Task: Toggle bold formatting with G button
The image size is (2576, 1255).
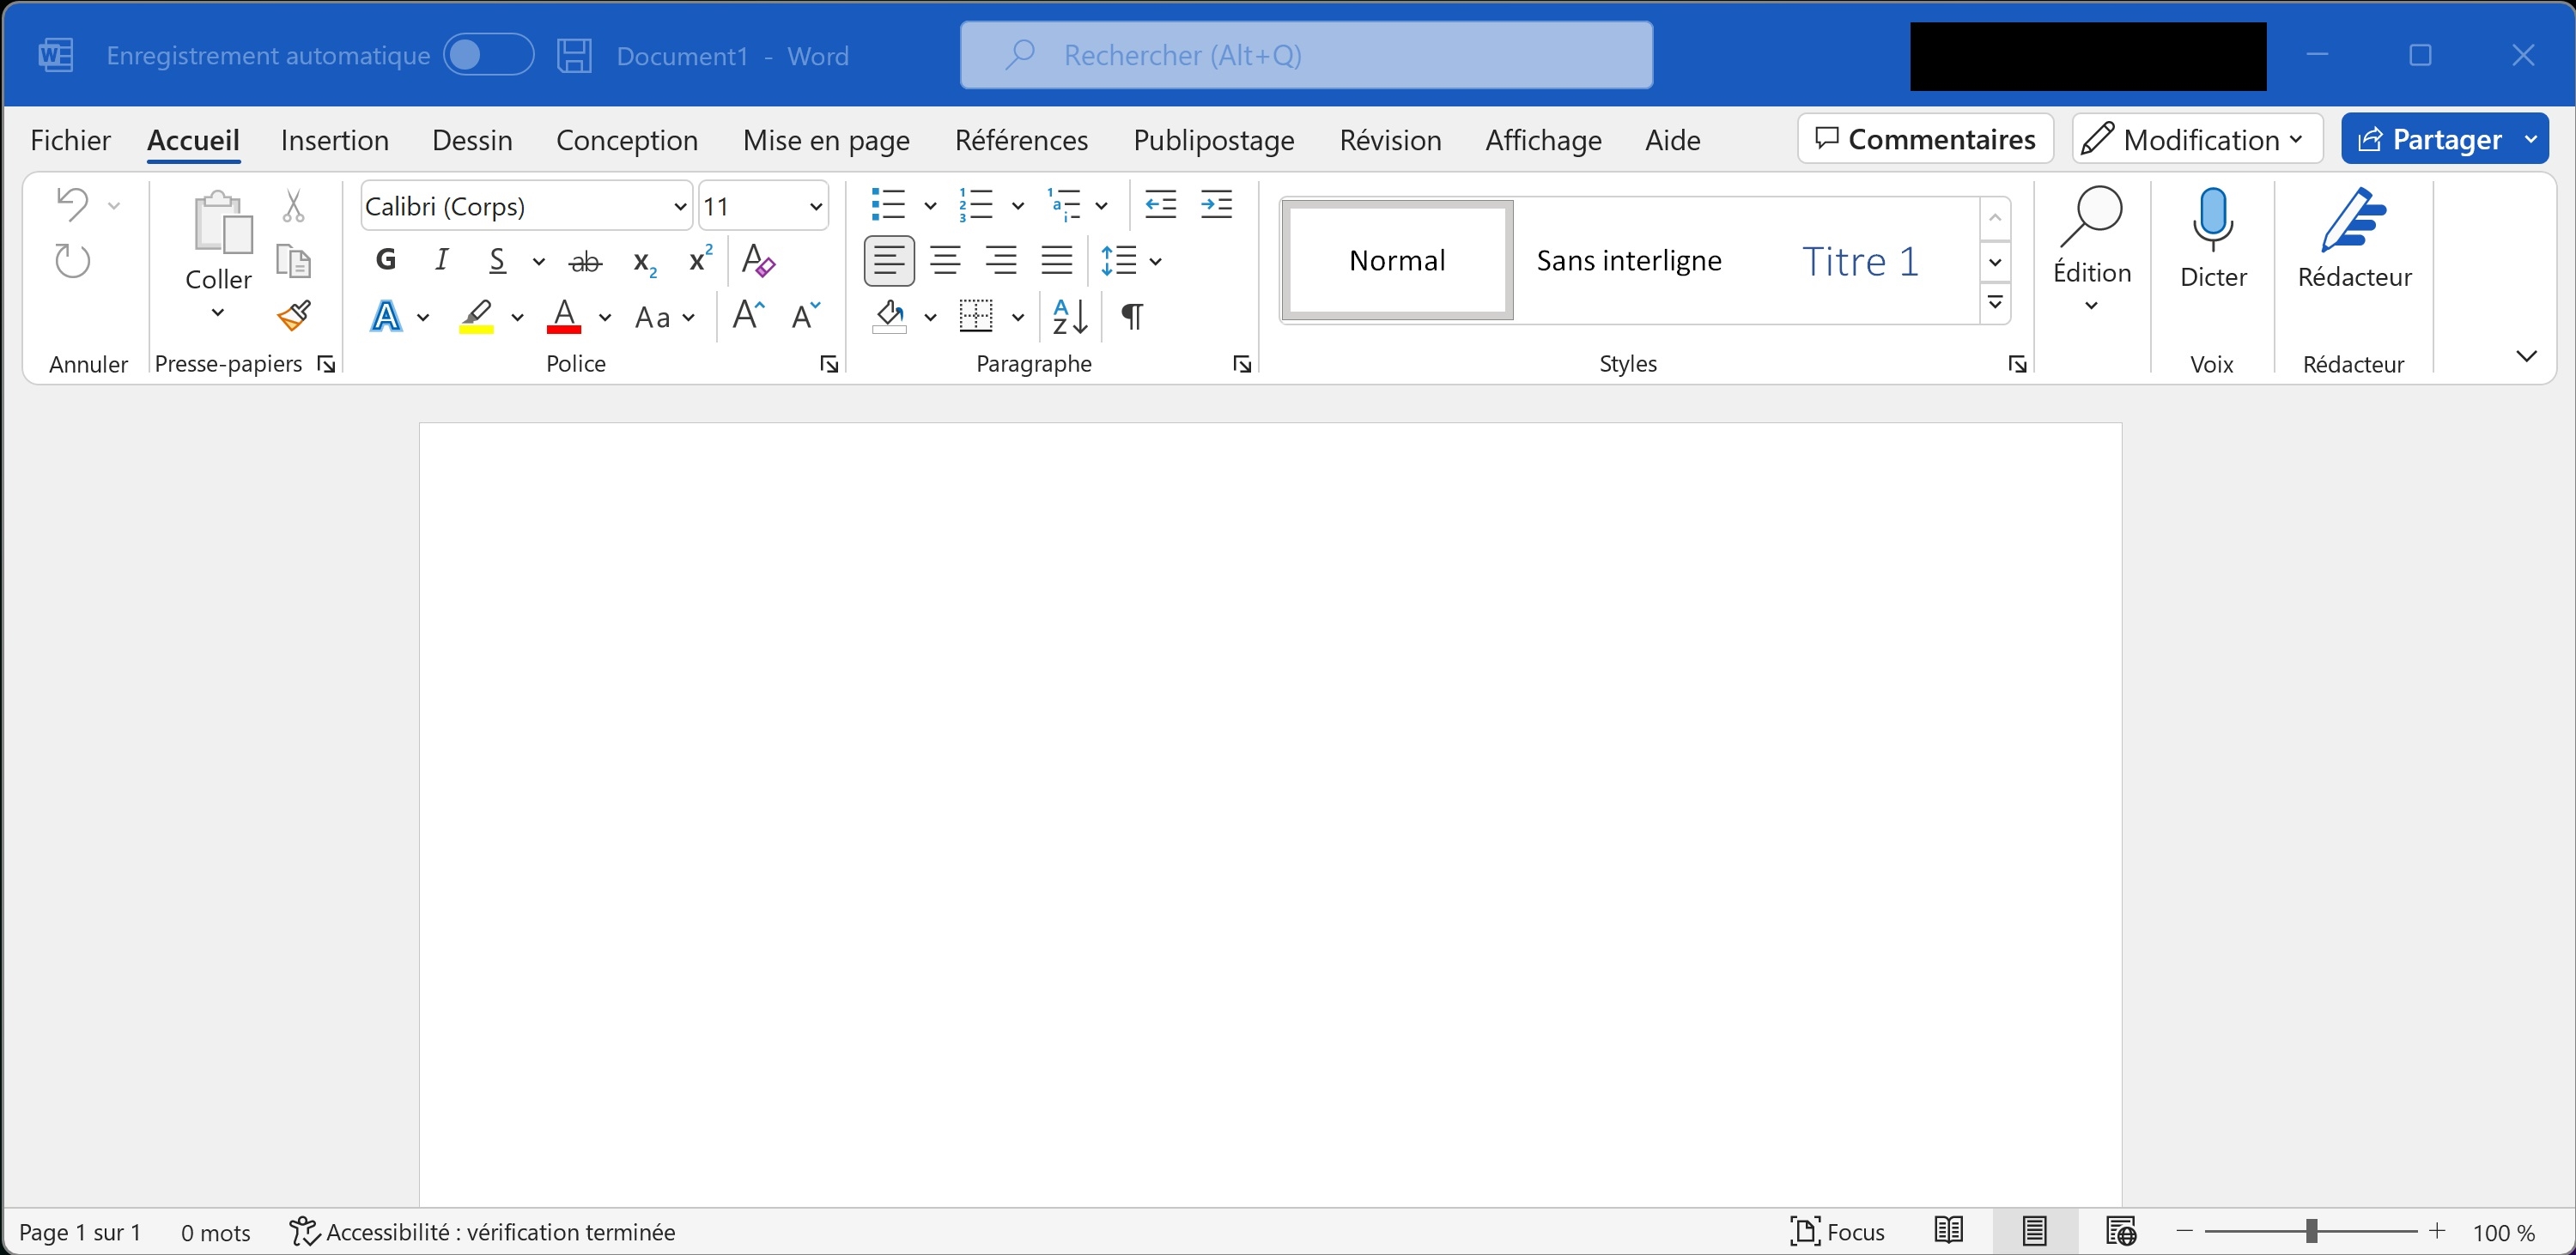Action: (386, 261)
